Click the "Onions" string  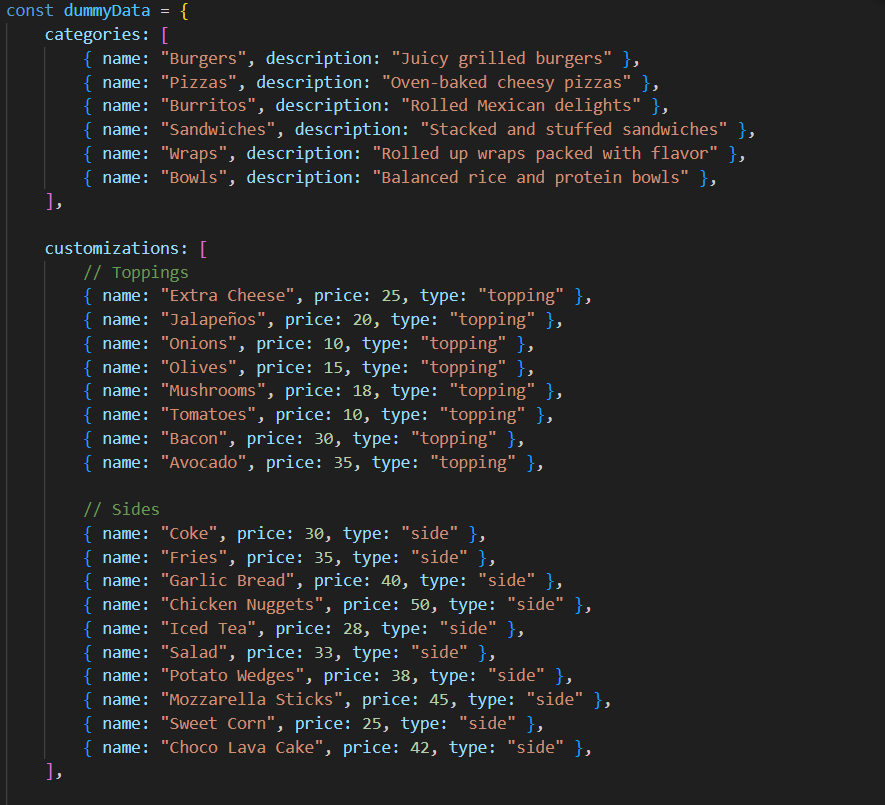tap(199, 344)
